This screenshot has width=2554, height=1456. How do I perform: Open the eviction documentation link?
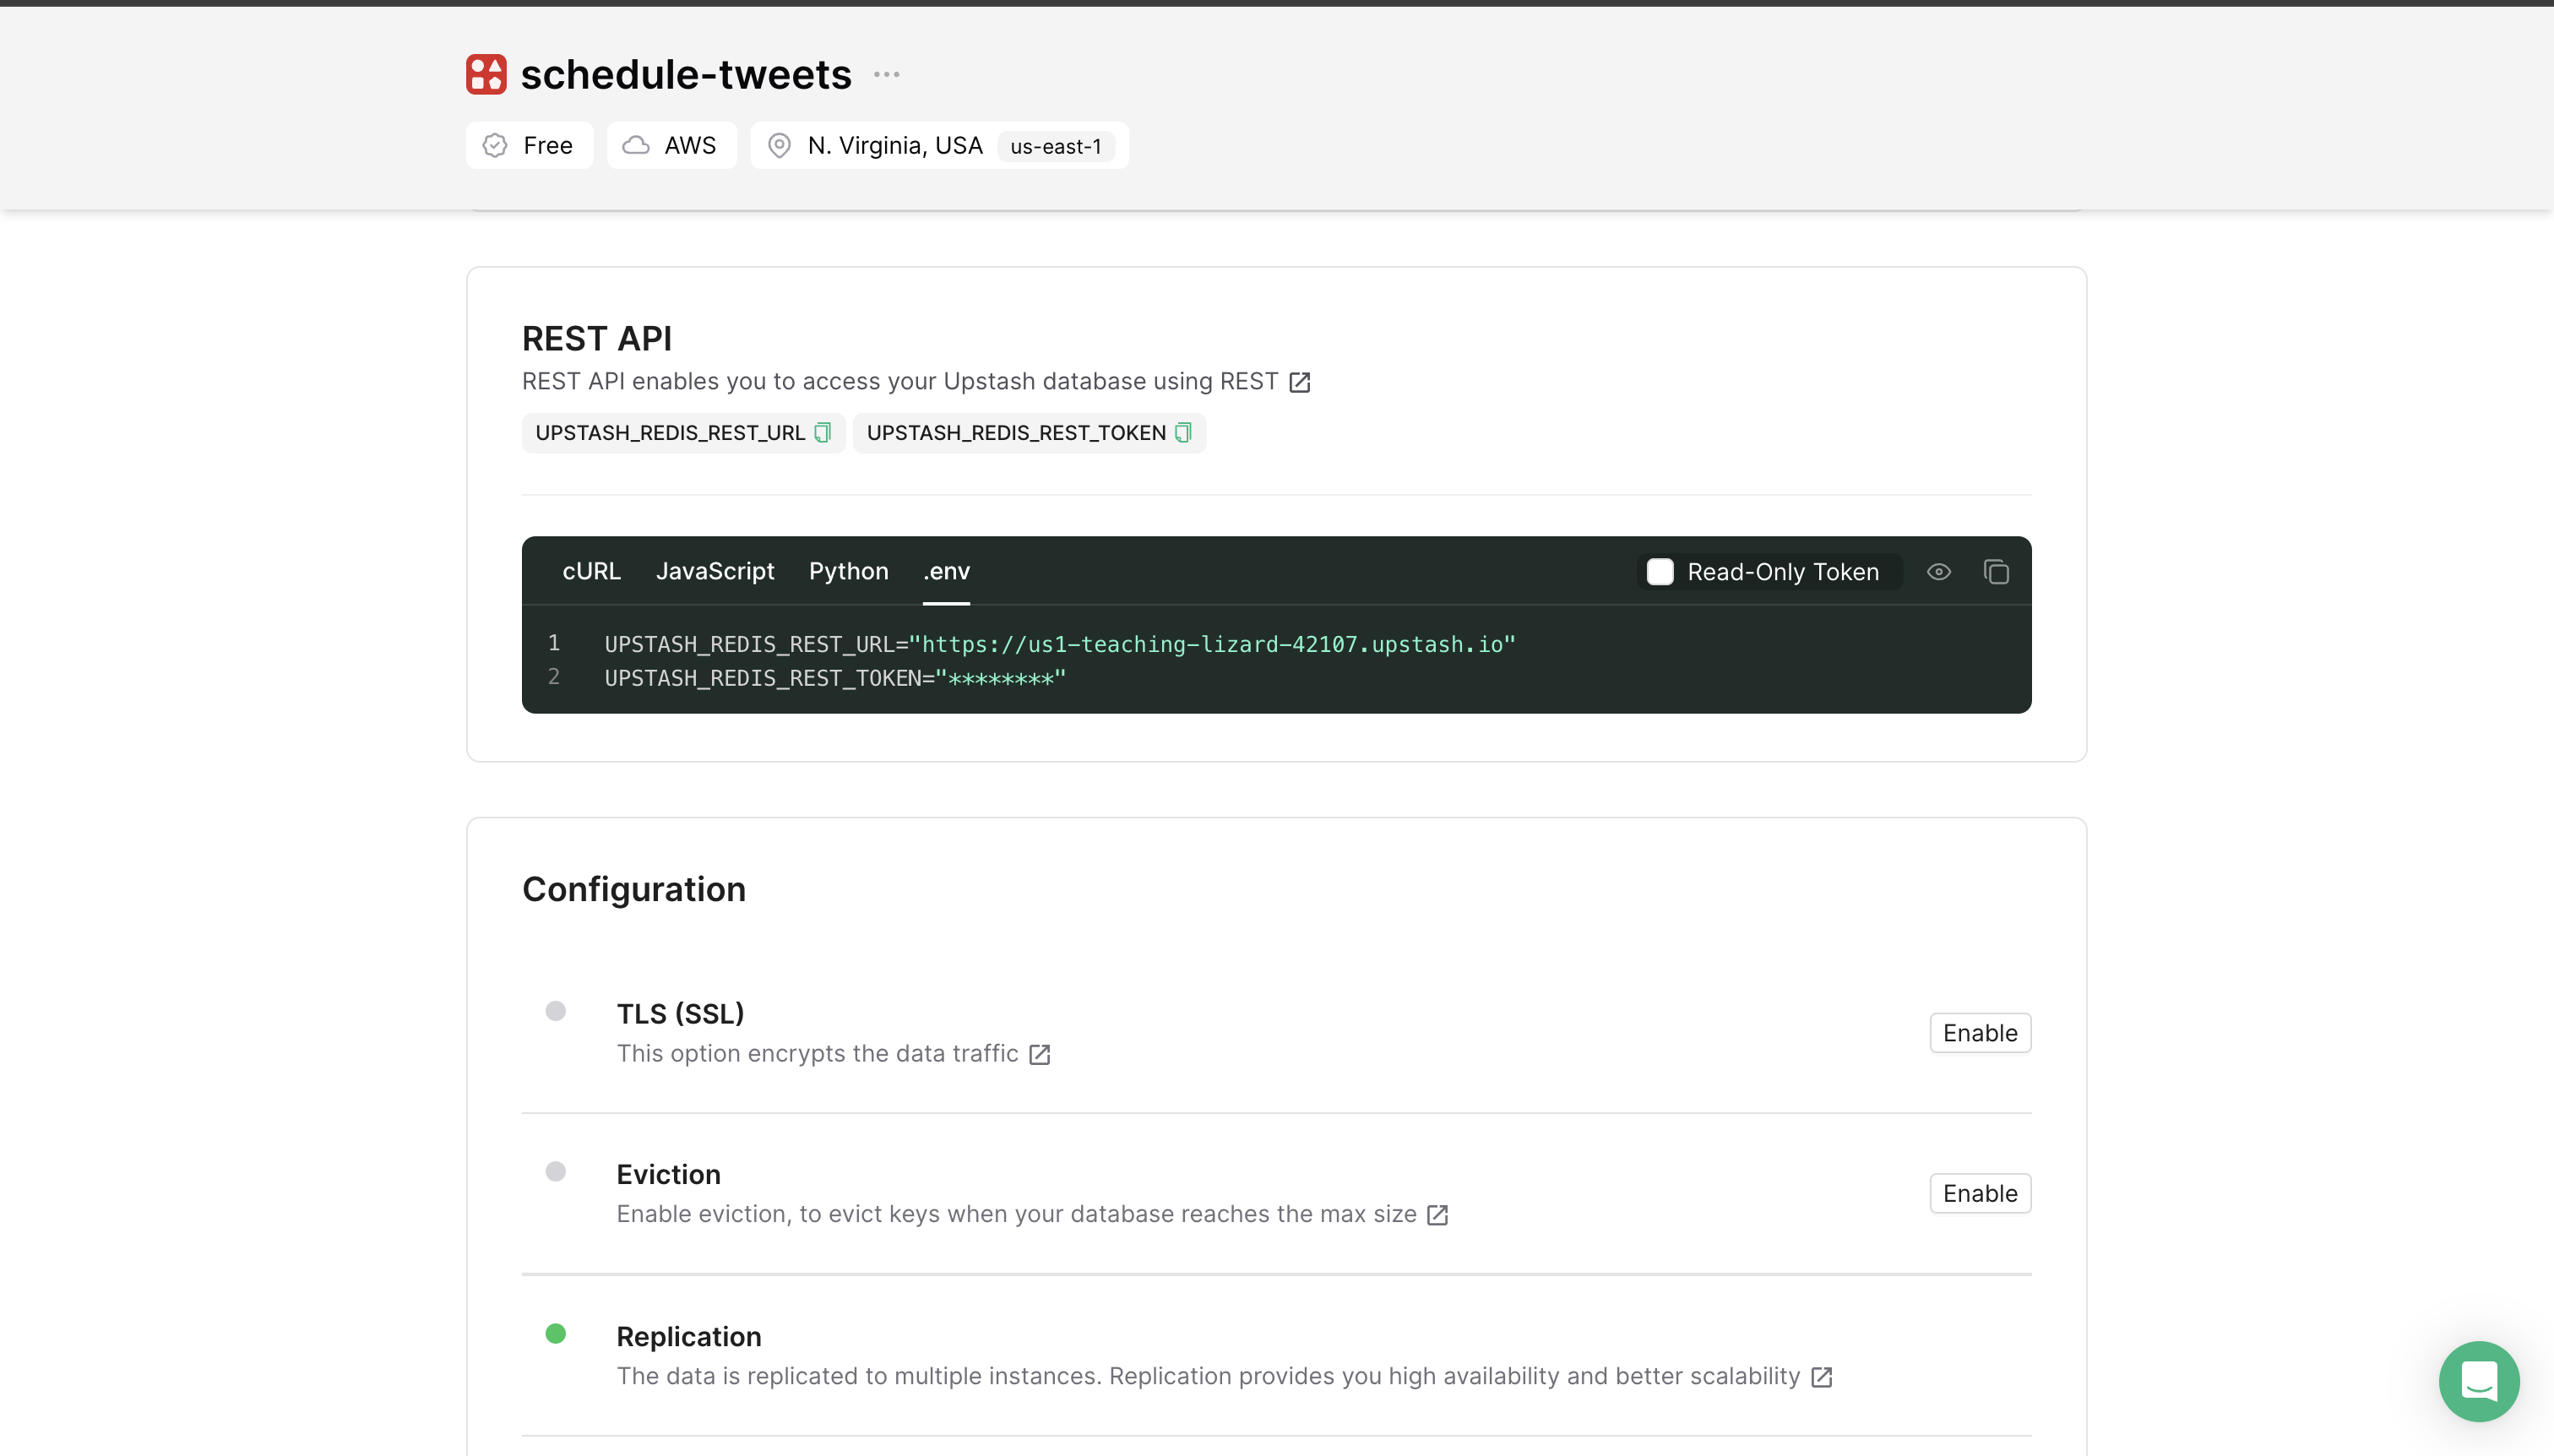click(x=1437, y=1215)
